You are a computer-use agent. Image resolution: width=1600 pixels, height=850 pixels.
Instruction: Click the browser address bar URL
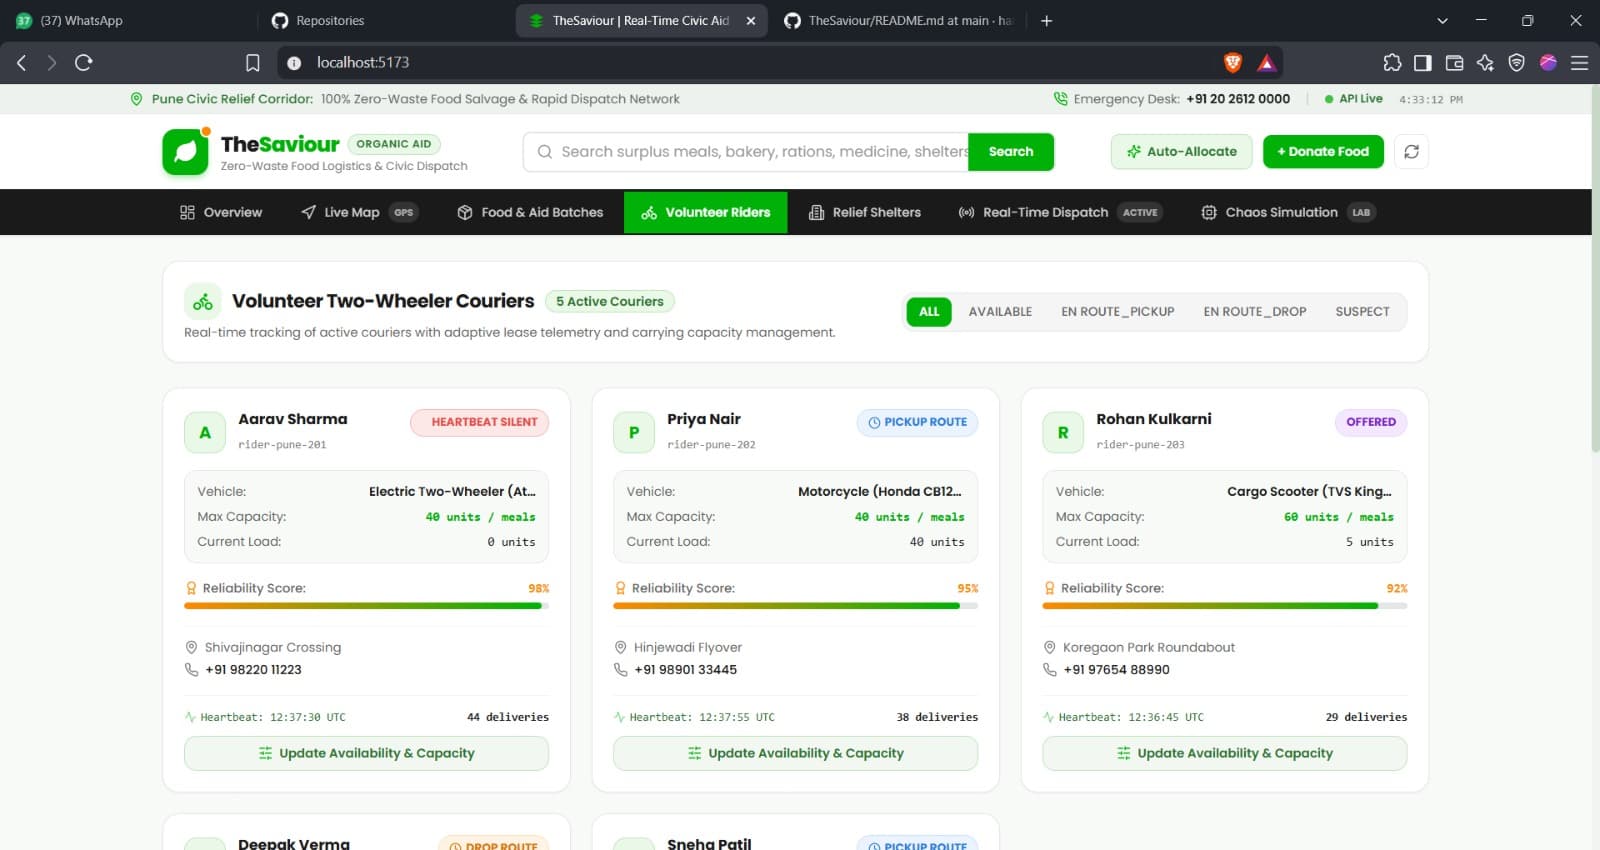363,63
